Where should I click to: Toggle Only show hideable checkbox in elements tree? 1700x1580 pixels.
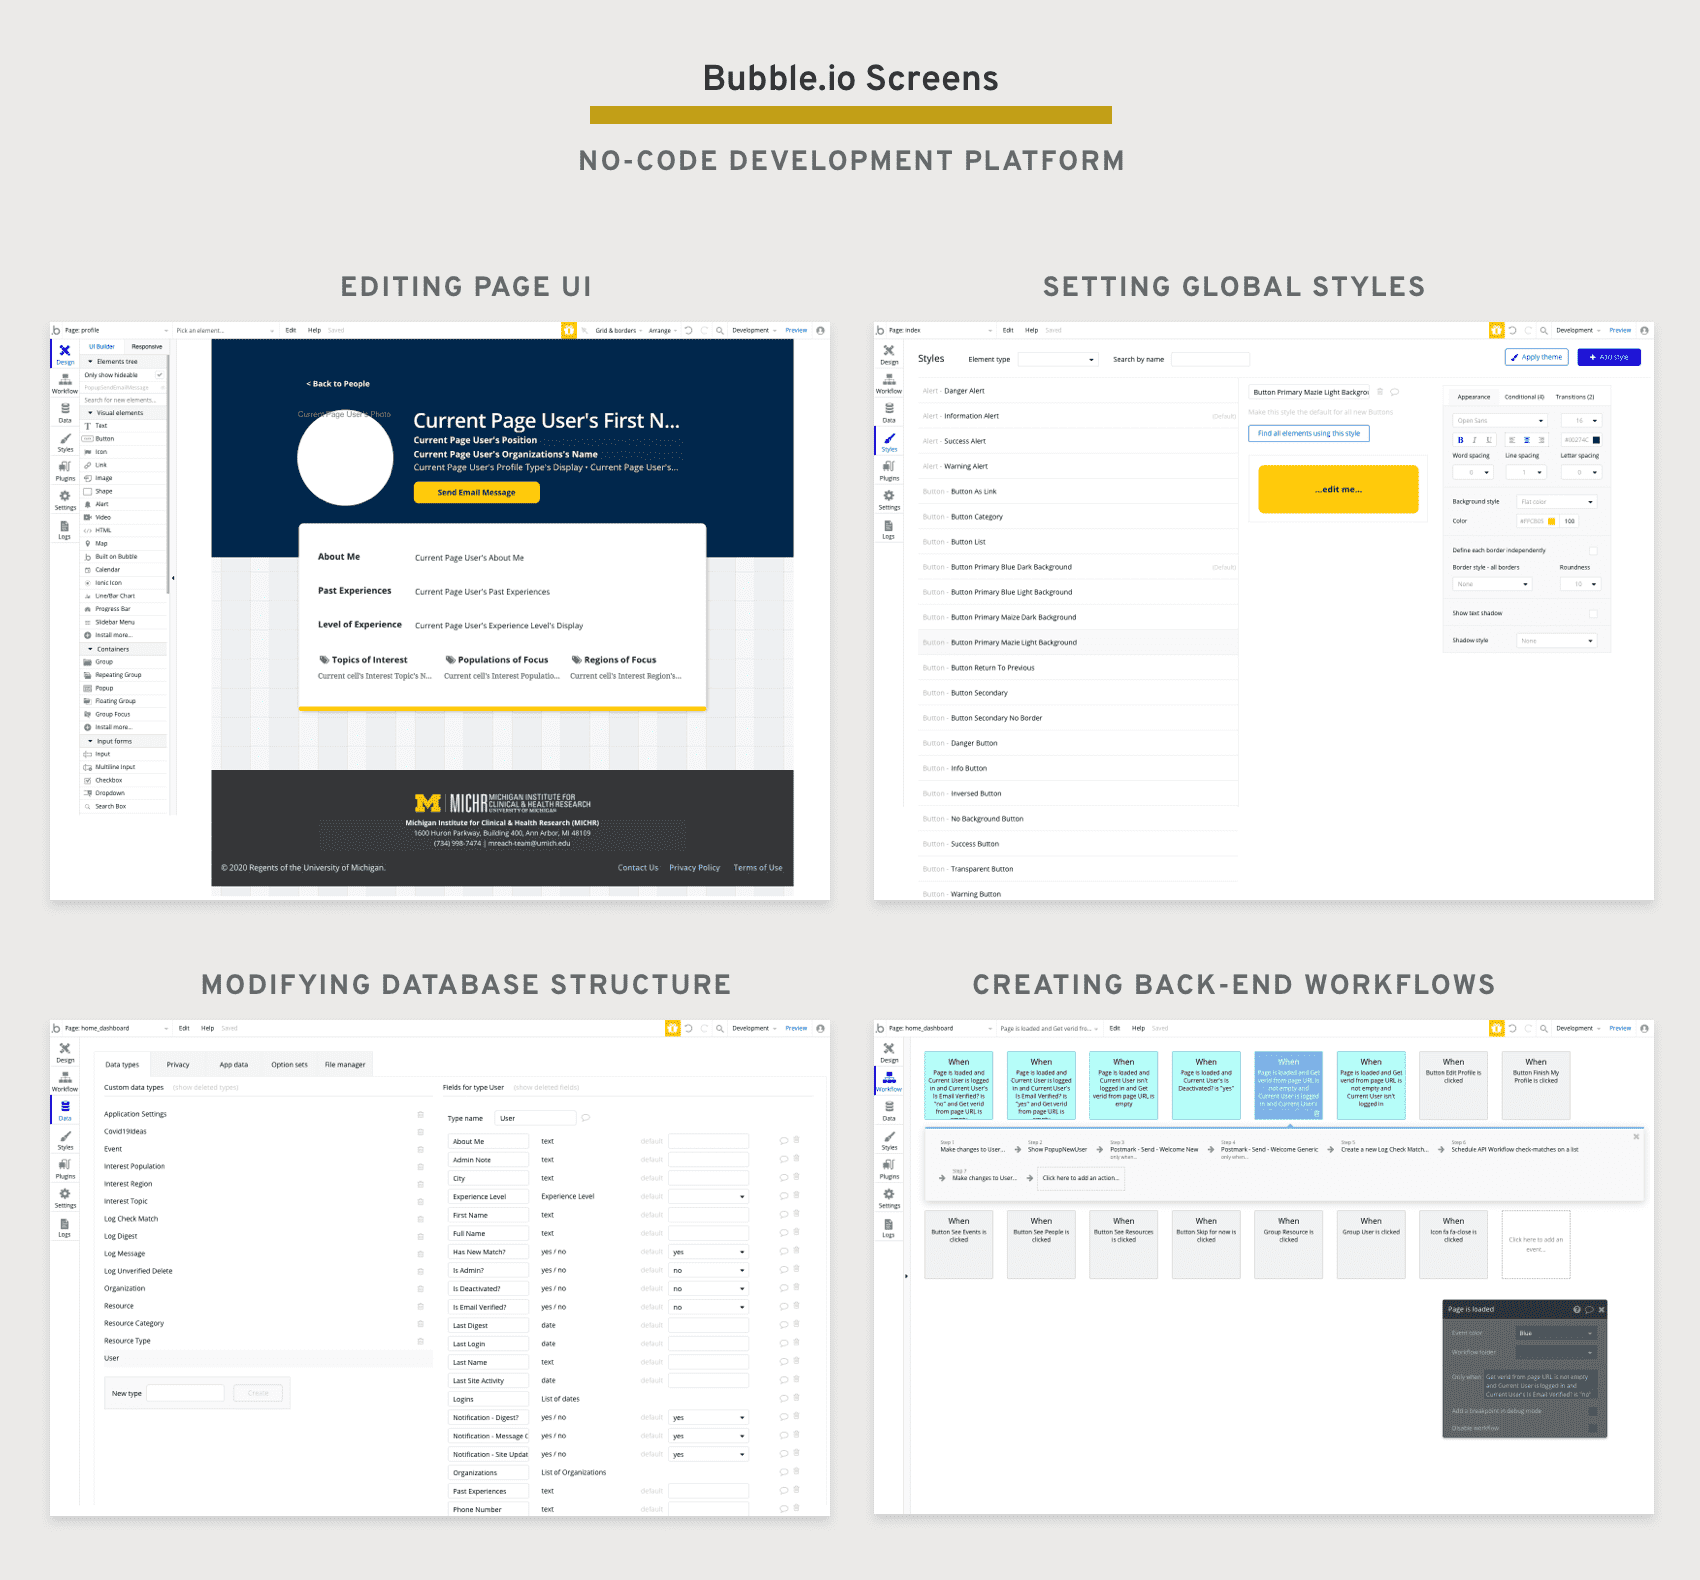(x=159, y=375)
